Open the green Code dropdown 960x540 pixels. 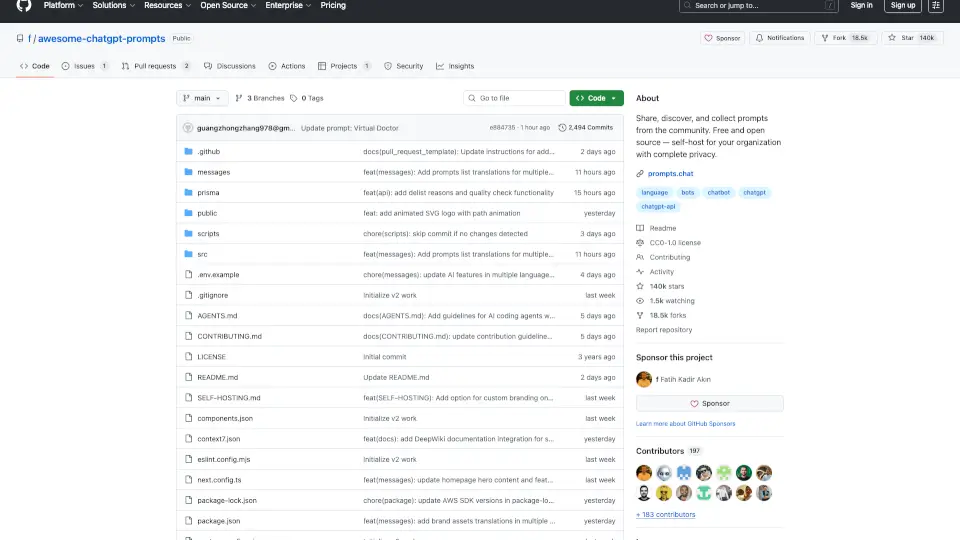point(596,98)
